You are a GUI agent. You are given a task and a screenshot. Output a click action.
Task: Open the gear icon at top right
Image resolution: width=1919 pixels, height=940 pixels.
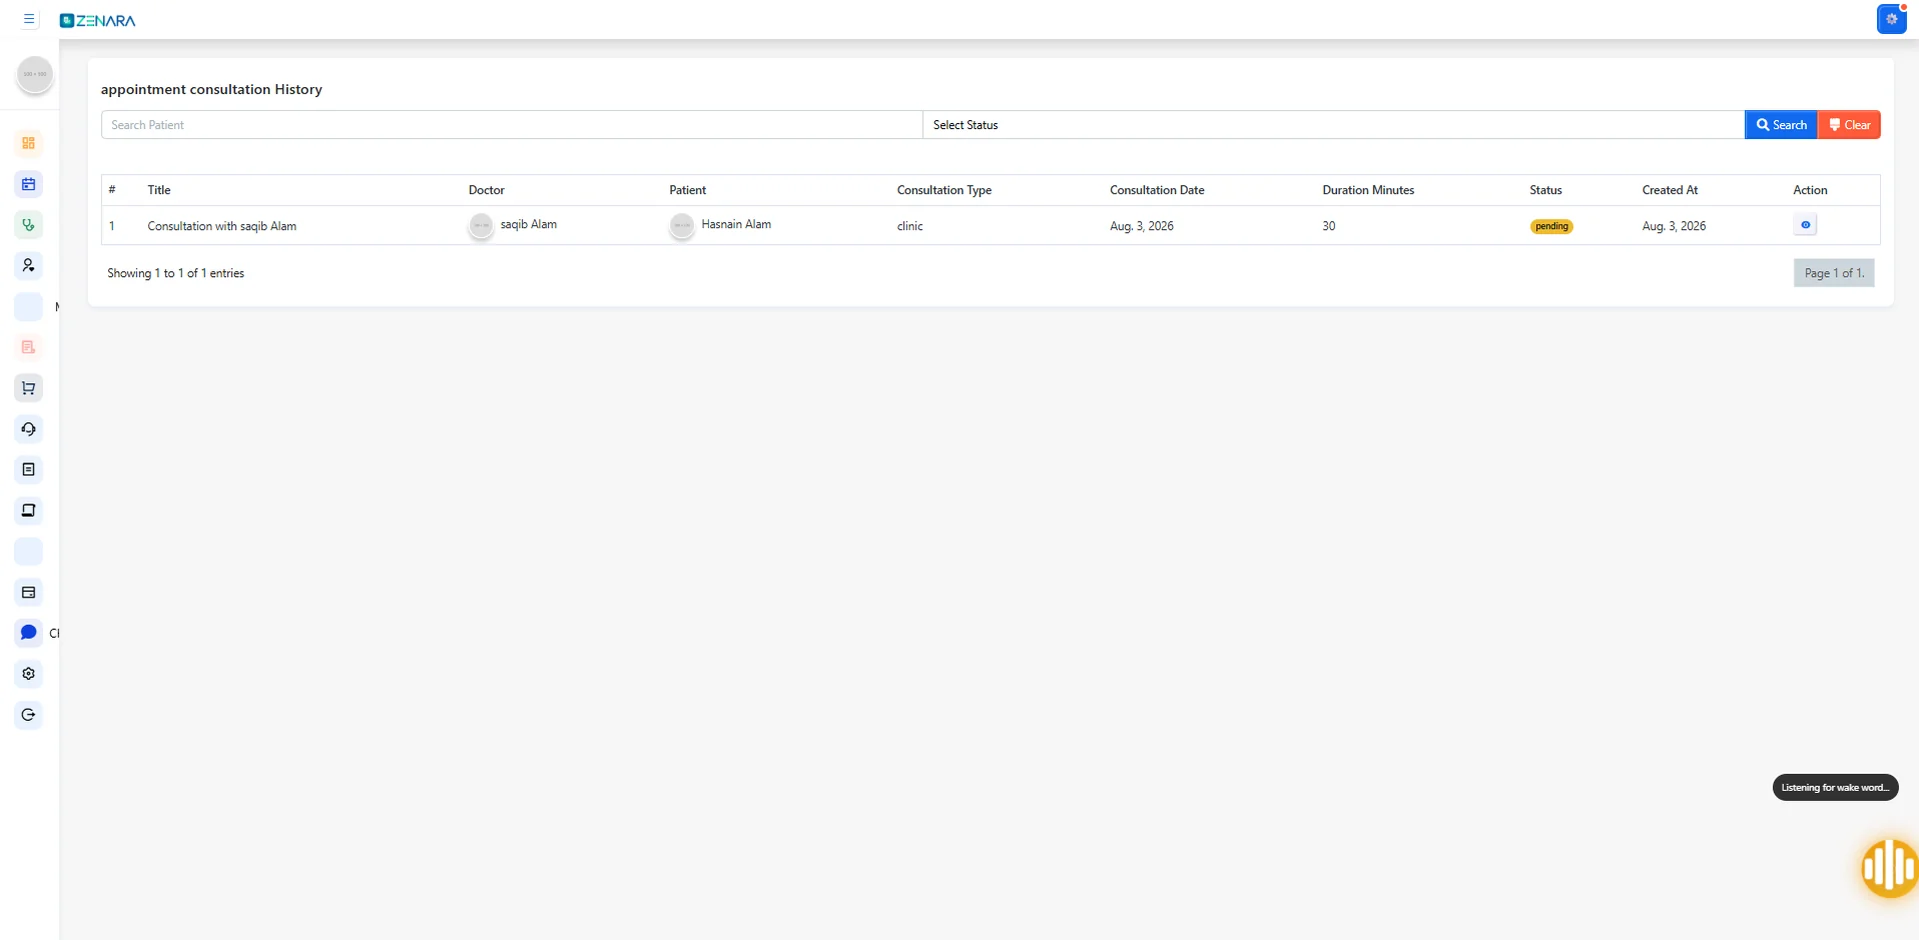pyautogui.click(x=1891, y=19)
